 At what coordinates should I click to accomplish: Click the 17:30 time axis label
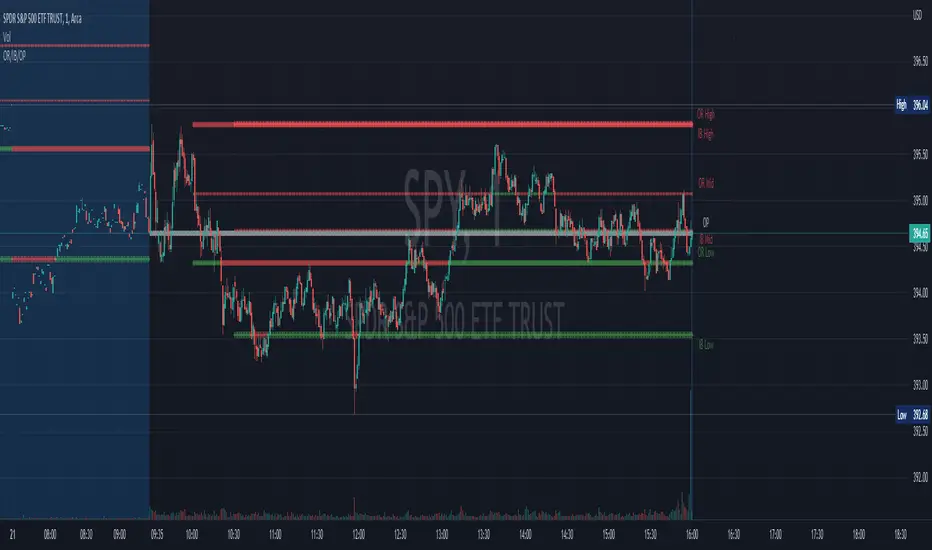click(x=817, y=535)
